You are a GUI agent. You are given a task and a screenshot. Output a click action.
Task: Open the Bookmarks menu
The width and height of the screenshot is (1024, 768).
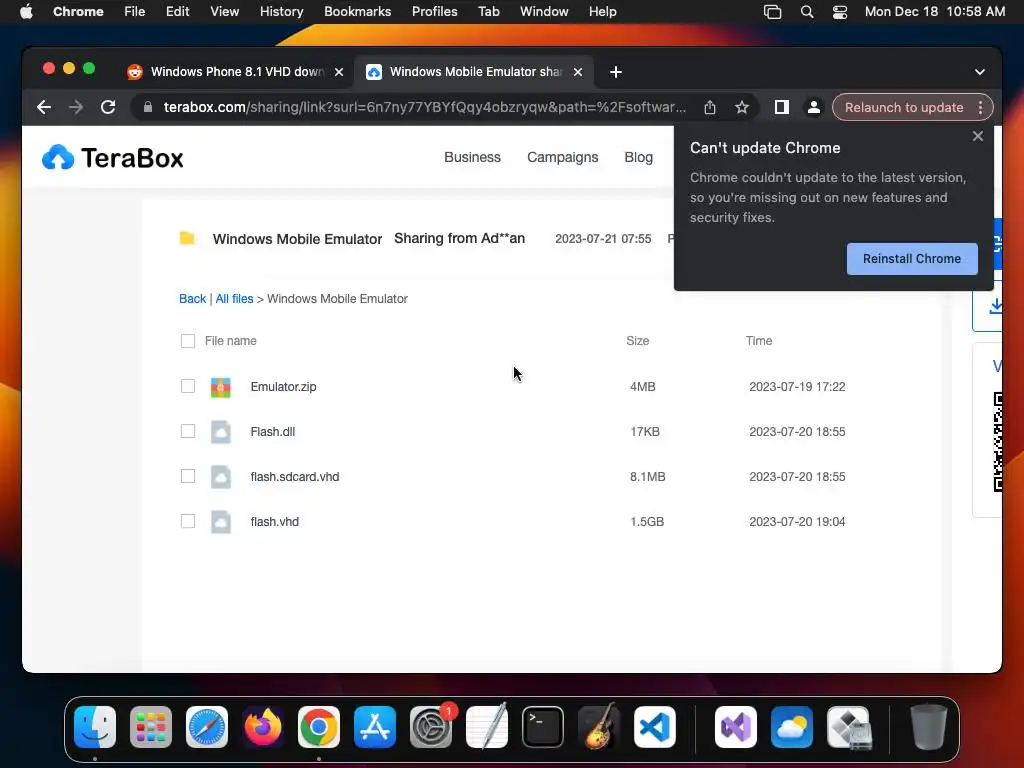point(357,12)
